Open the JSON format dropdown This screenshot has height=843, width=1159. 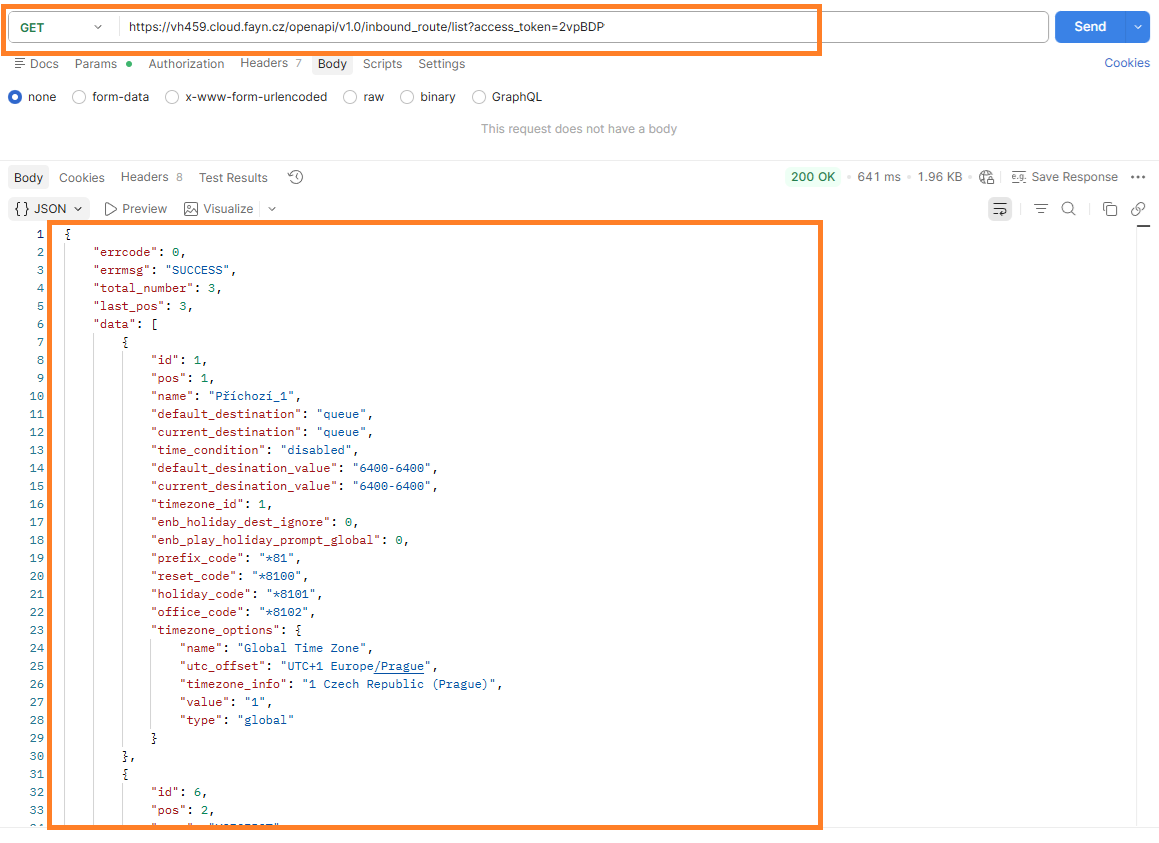[x=49, y=209]
